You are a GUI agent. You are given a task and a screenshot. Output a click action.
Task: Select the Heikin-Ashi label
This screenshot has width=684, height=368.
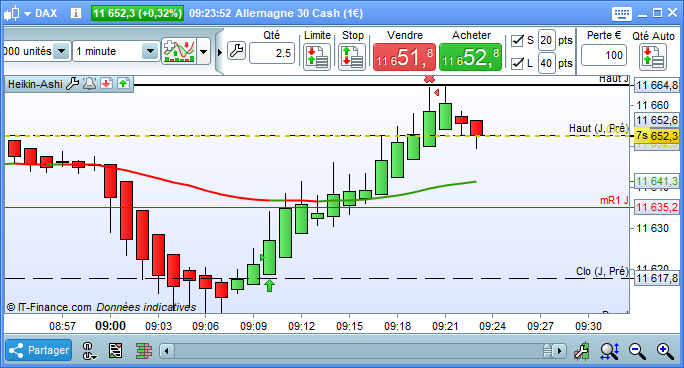[x=35, y=84]
